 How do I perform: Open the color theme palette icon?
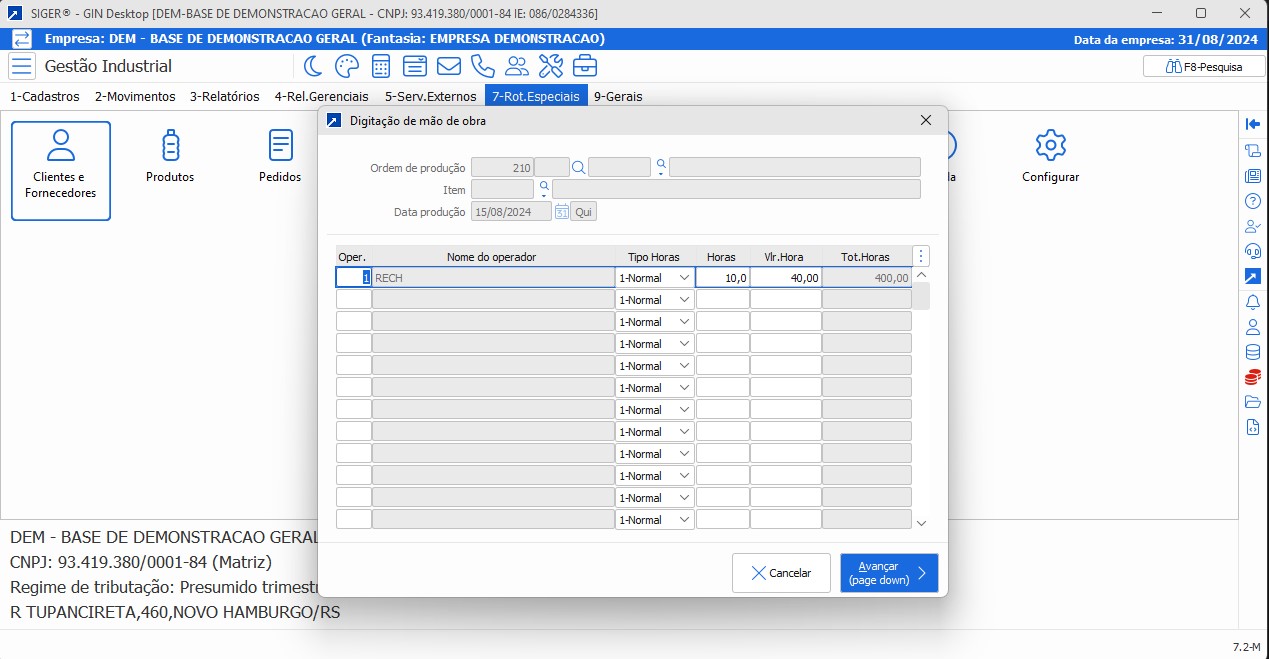point(346,66)
